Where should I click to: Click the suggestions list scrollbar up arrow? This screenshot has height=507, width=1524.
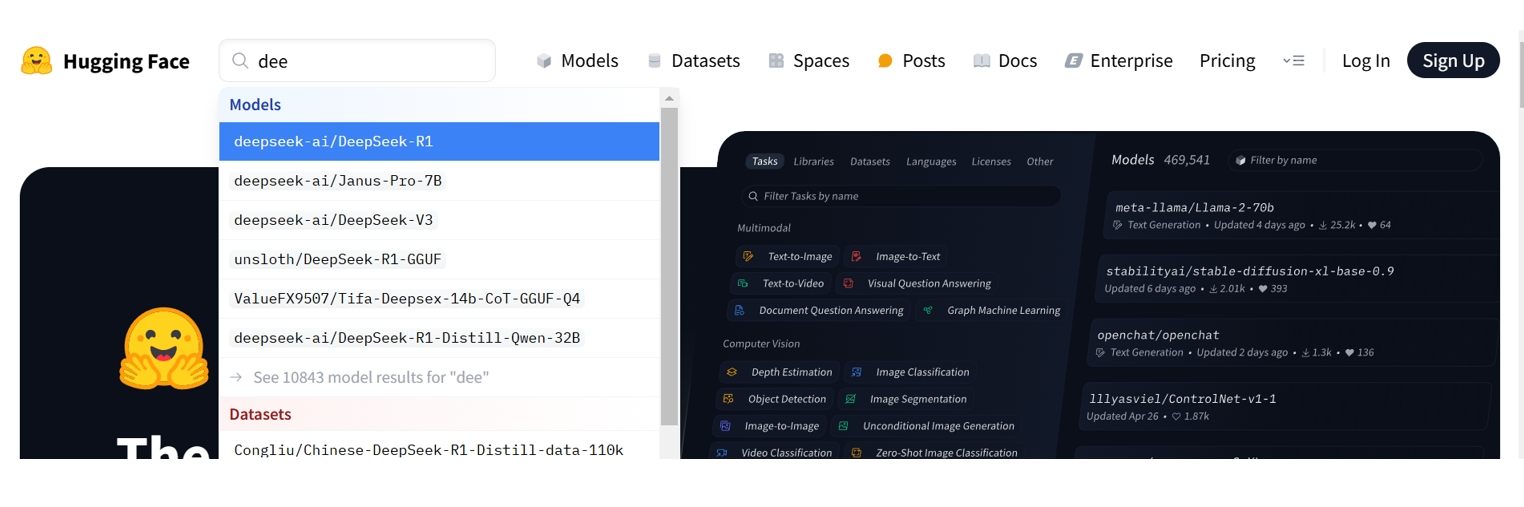(x=669, y=98)
